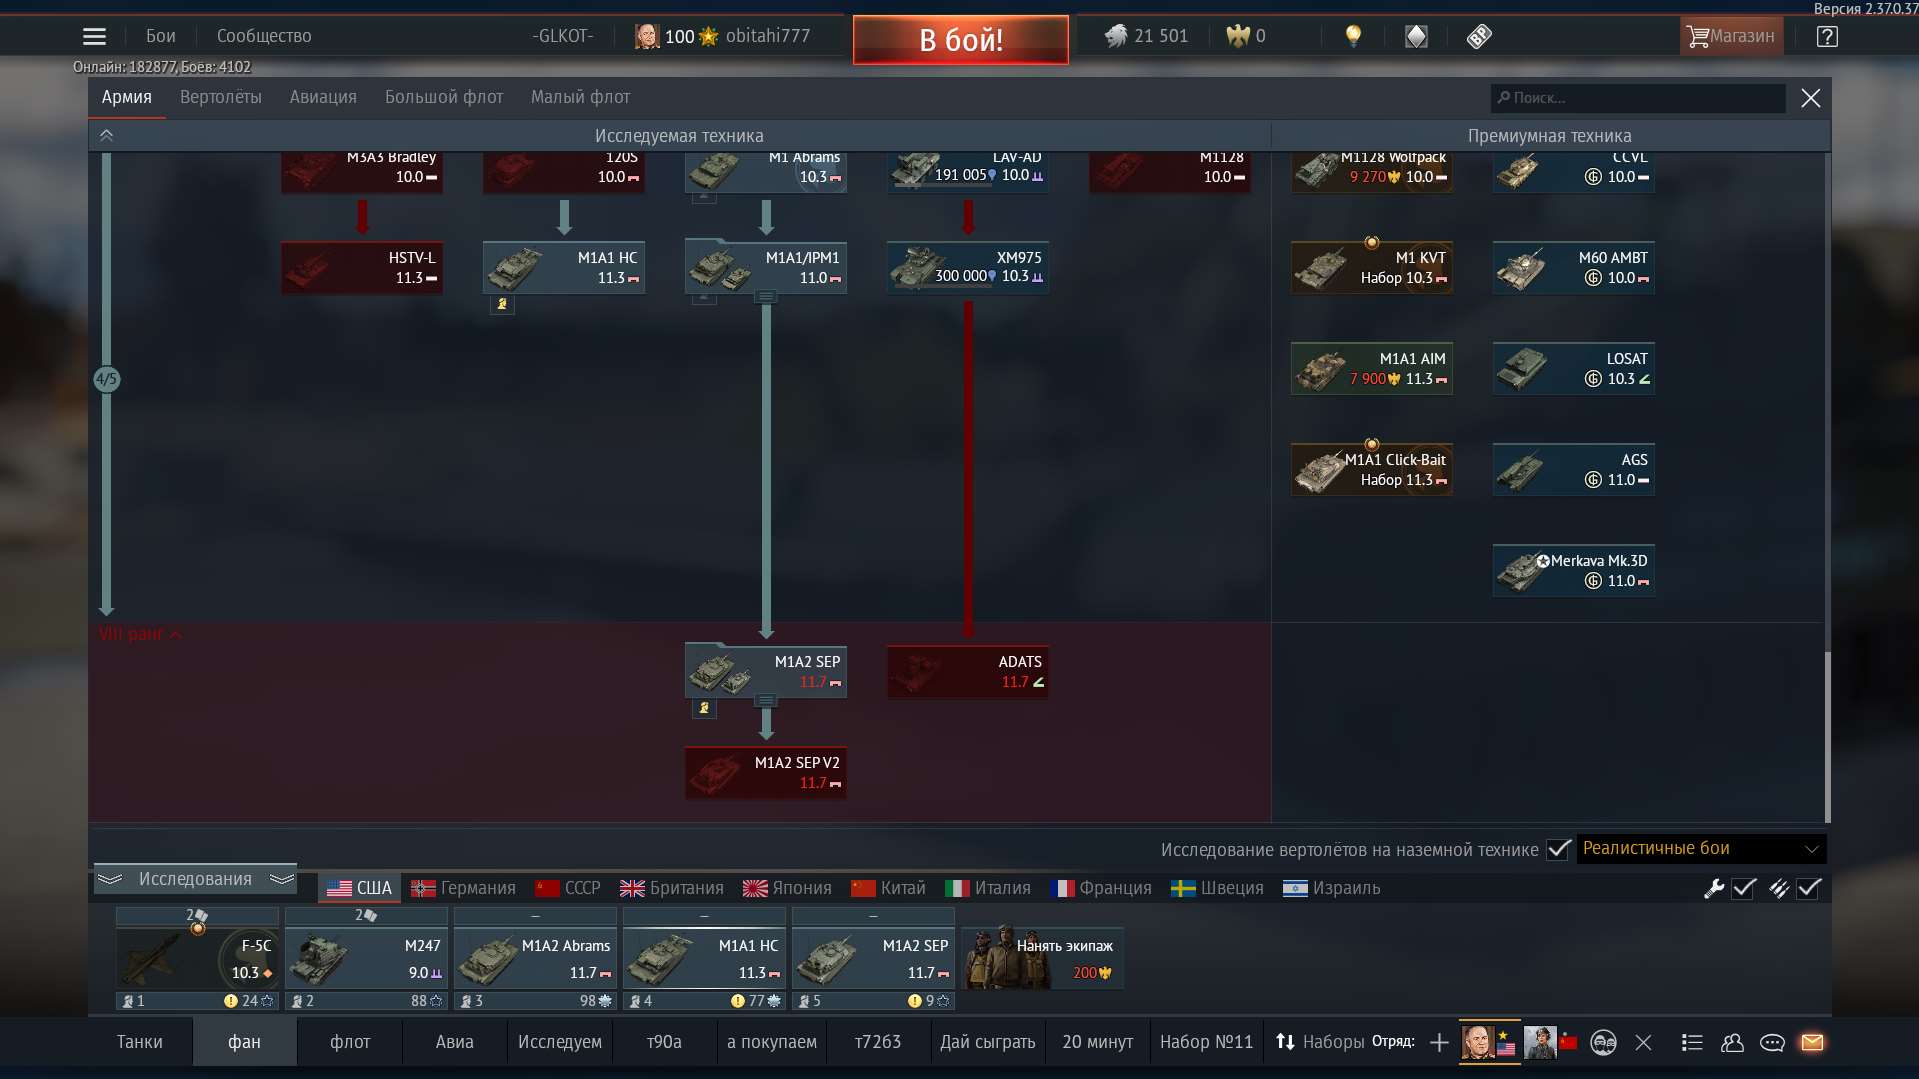Open the Реалистичные бои mode dropdown
This screenshot has width=1919, height=1079.
tap(1701, 848)
